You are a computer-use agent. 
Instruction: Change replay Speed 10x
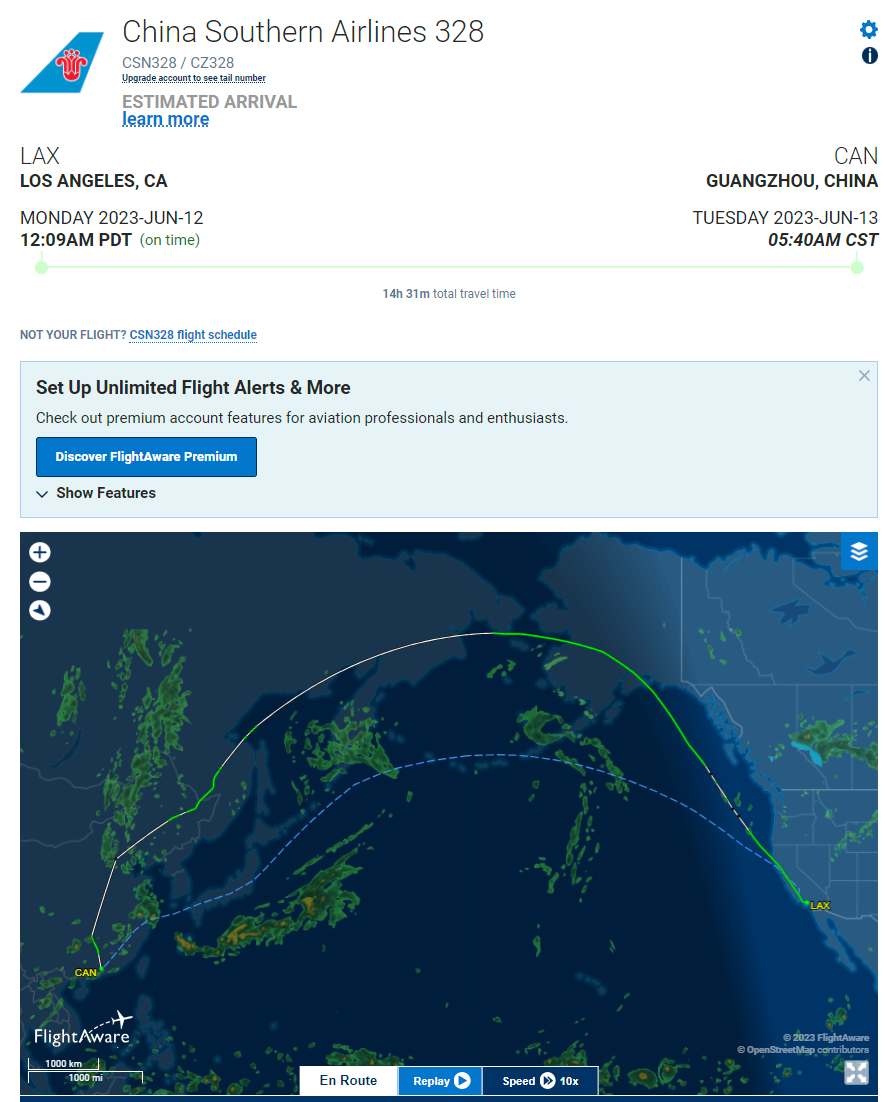click(x=540, y=1081)
